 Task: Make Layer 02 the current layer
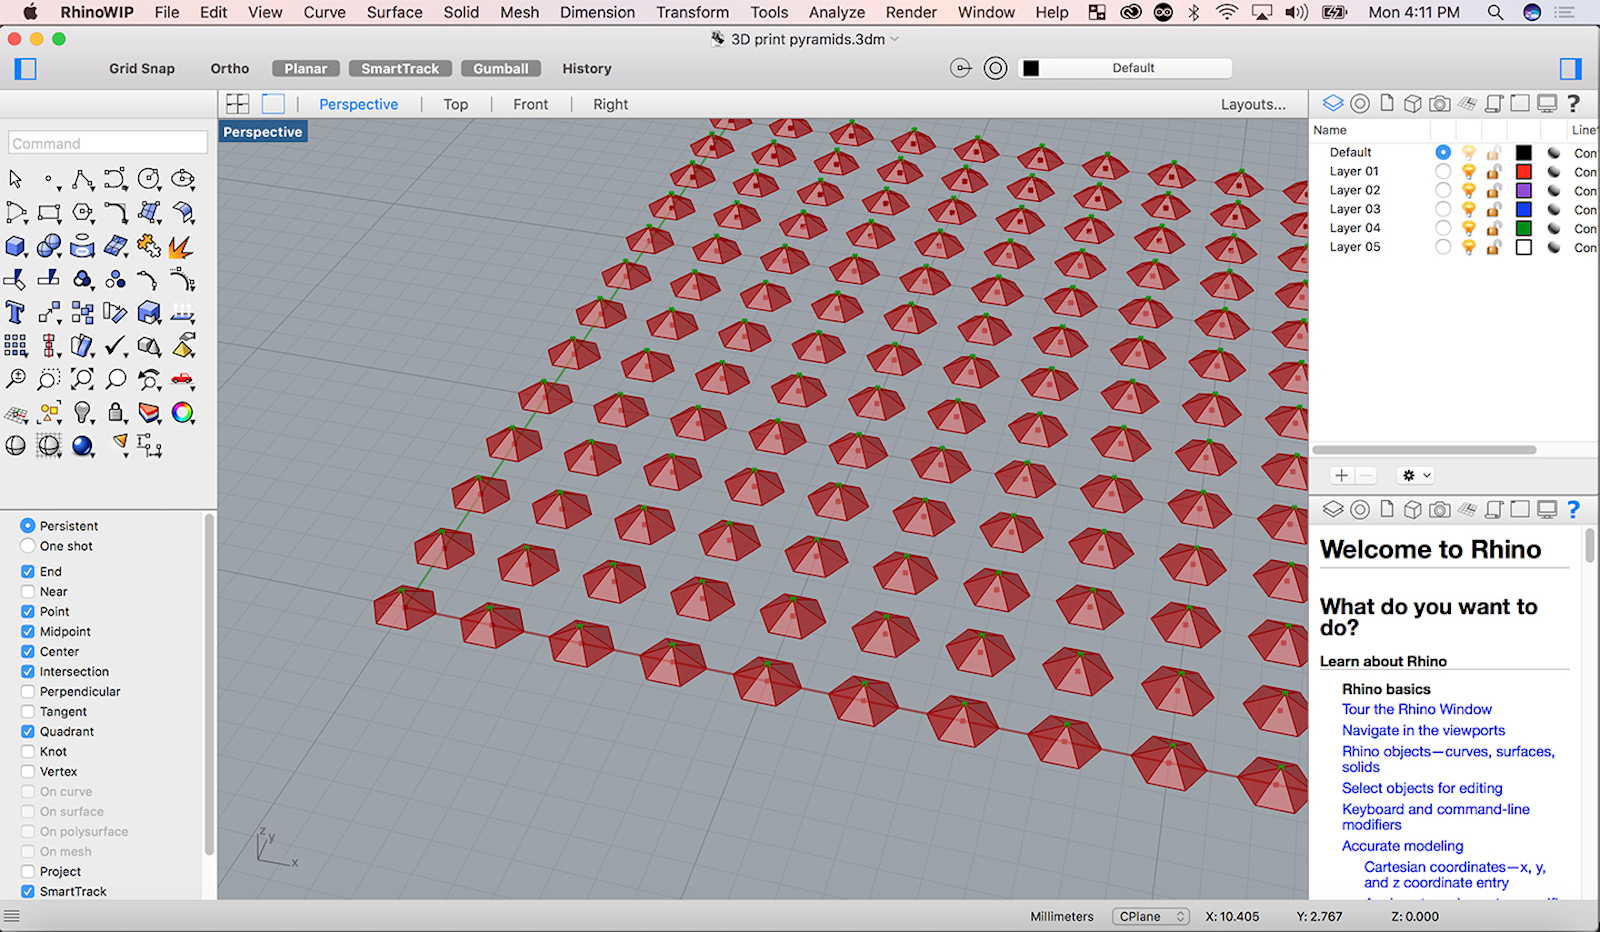(1442, 190)
